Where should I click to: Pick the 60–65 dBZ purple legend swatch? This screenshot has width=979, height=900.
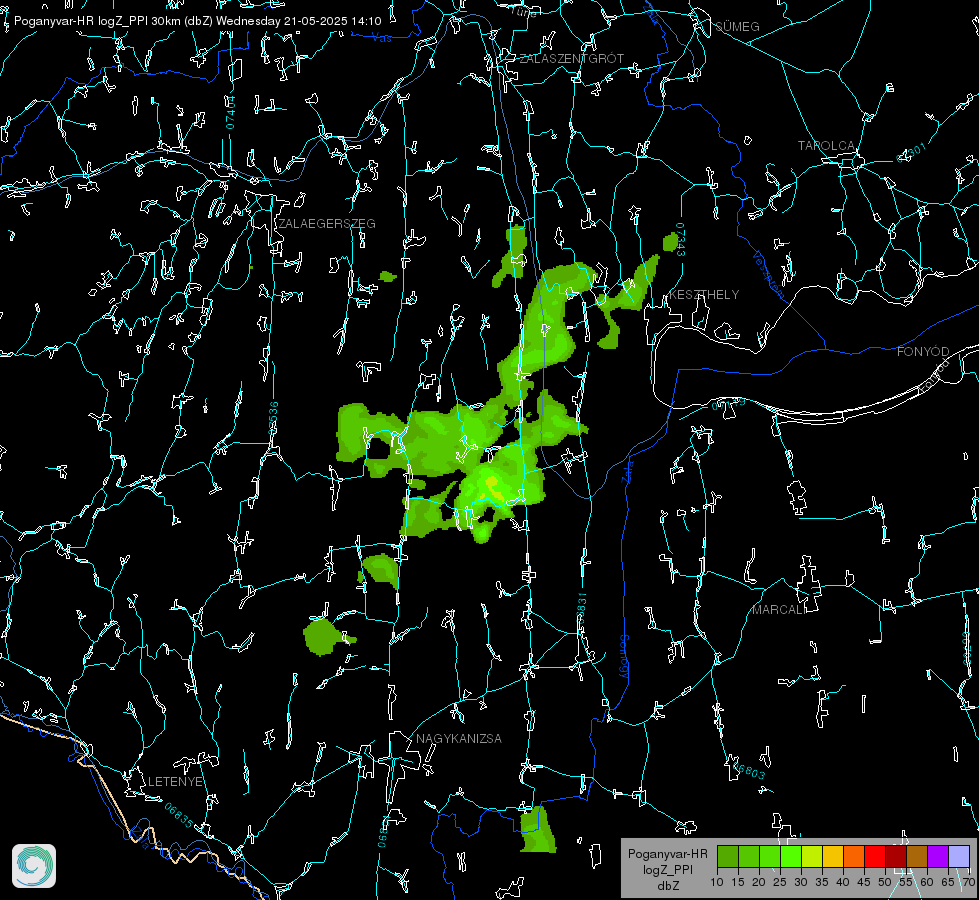tap(938, 856)
